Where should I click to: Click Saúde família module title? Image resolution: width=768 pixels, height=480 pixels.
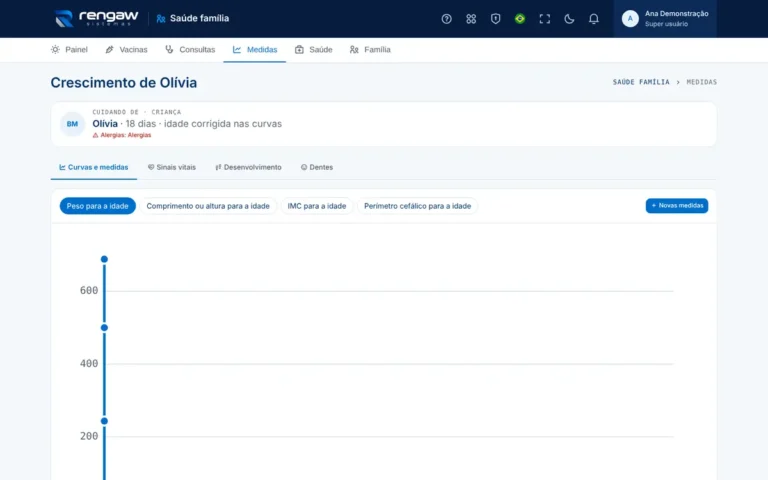click(199, 19)
